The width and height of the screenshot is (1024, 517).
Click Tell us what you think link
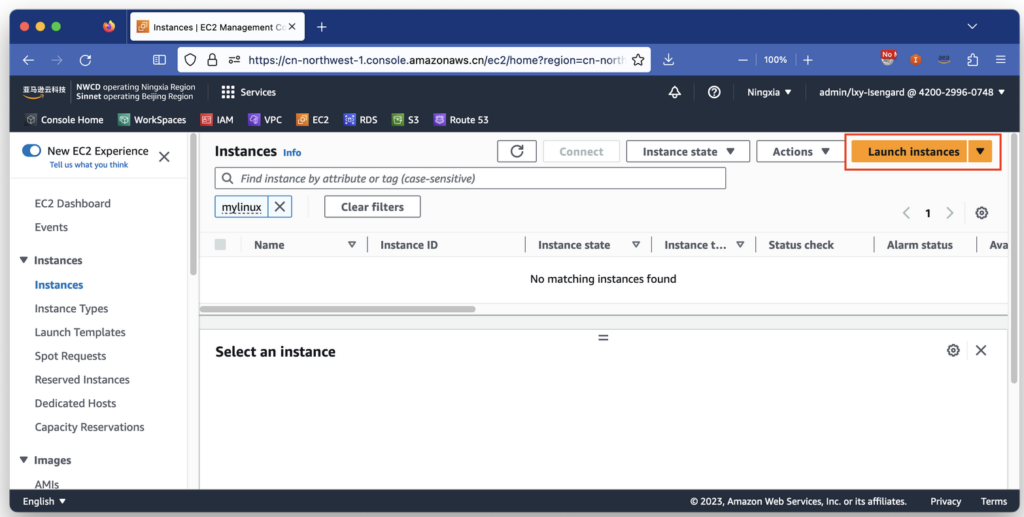point(89,165)
